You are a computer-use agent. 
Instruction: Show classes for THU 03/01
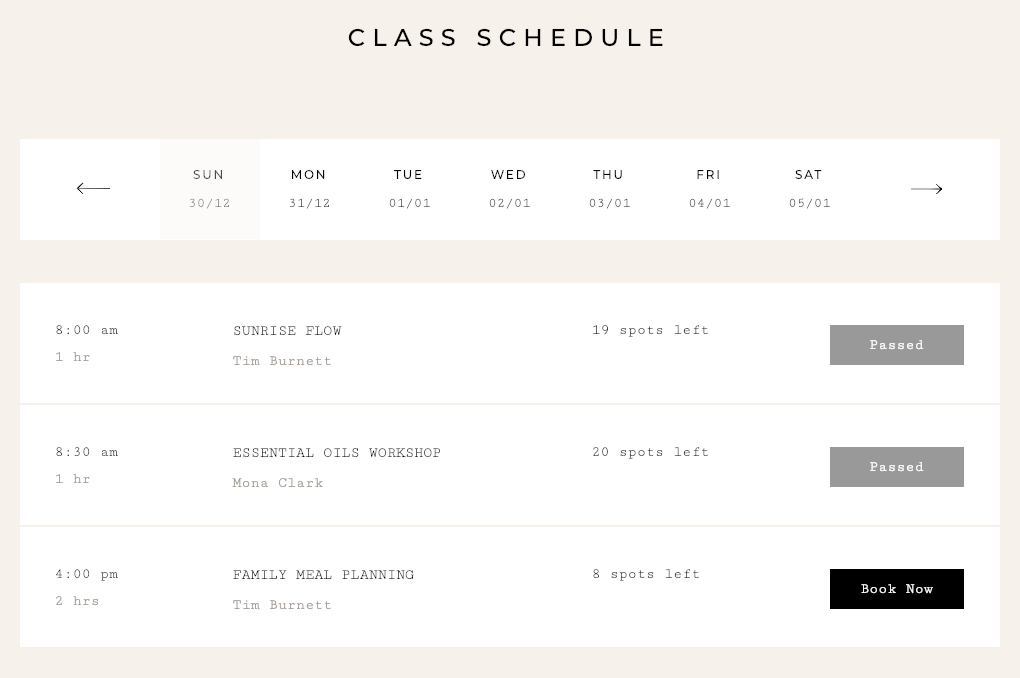point(610,189)
